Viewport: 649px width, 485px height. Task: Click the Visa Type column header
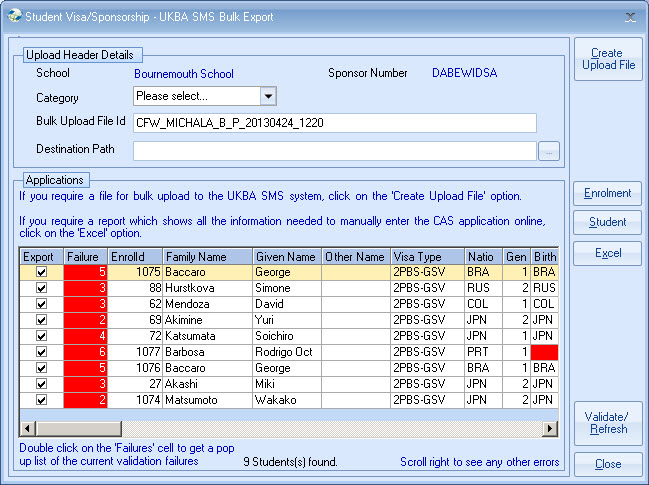428,257
